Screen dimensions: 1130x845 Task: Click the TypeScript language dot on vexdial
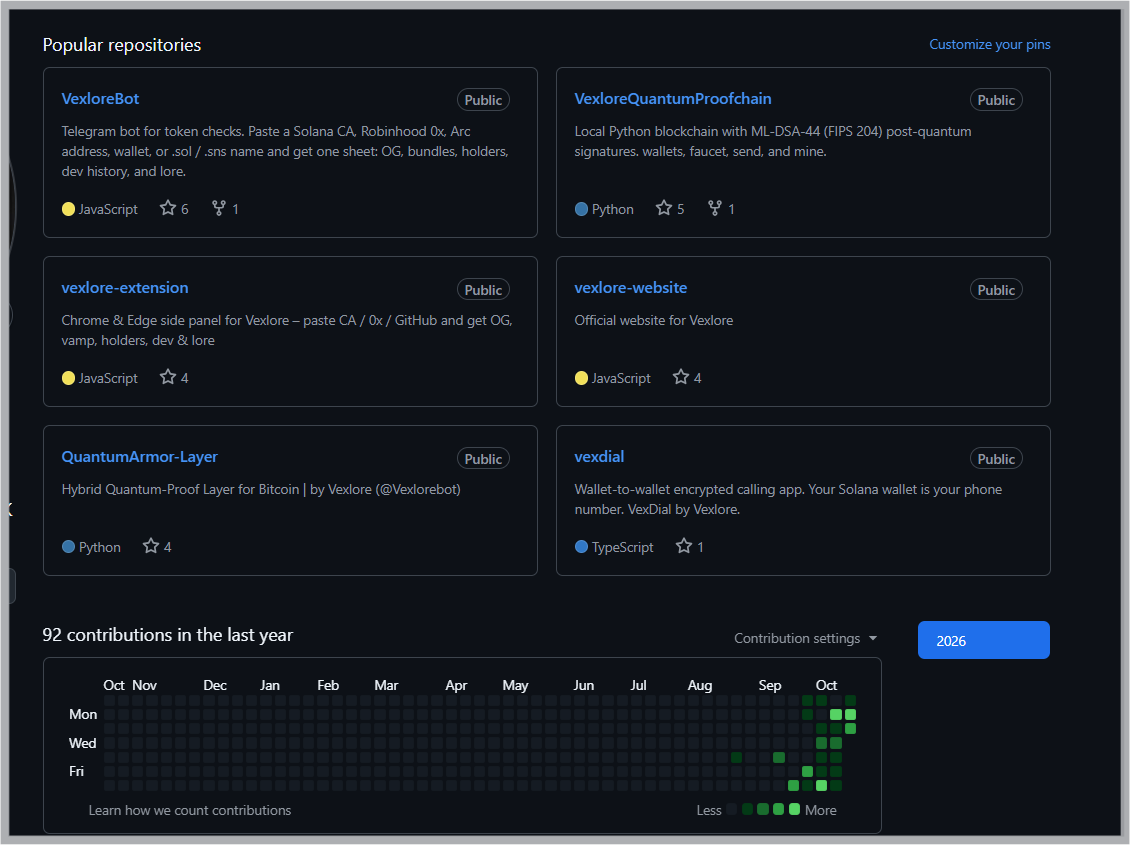[x=582, y=547]
